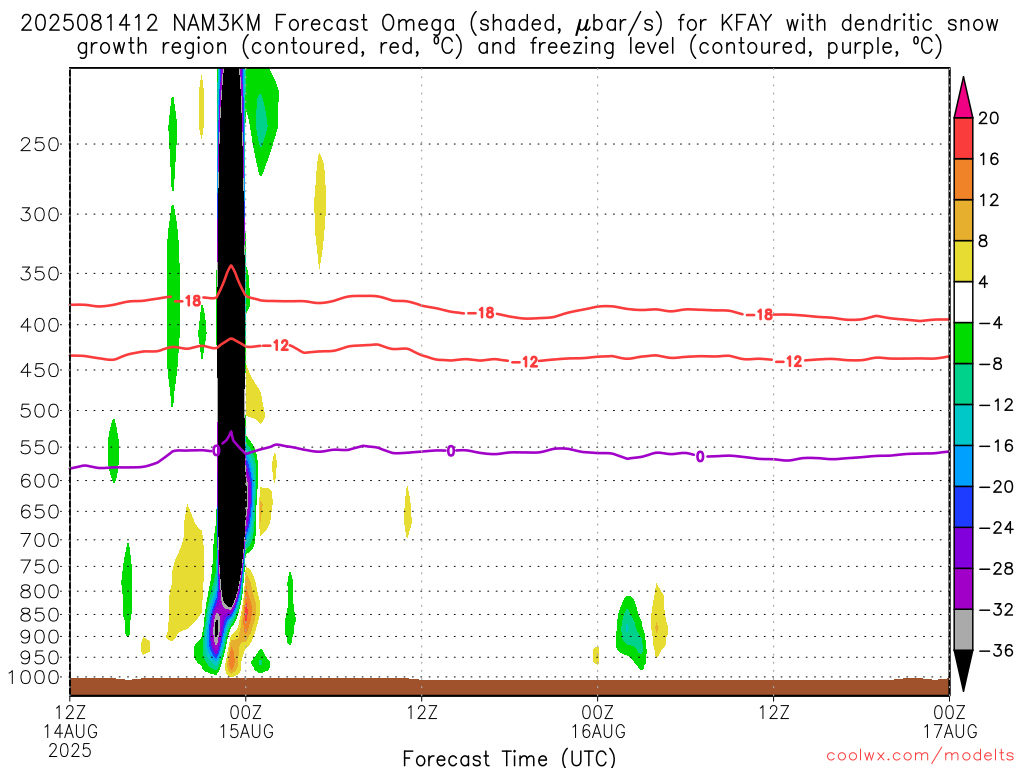1024x768 pixels.
Task: Click the 250 pressure level label
Action: [40, 144]
